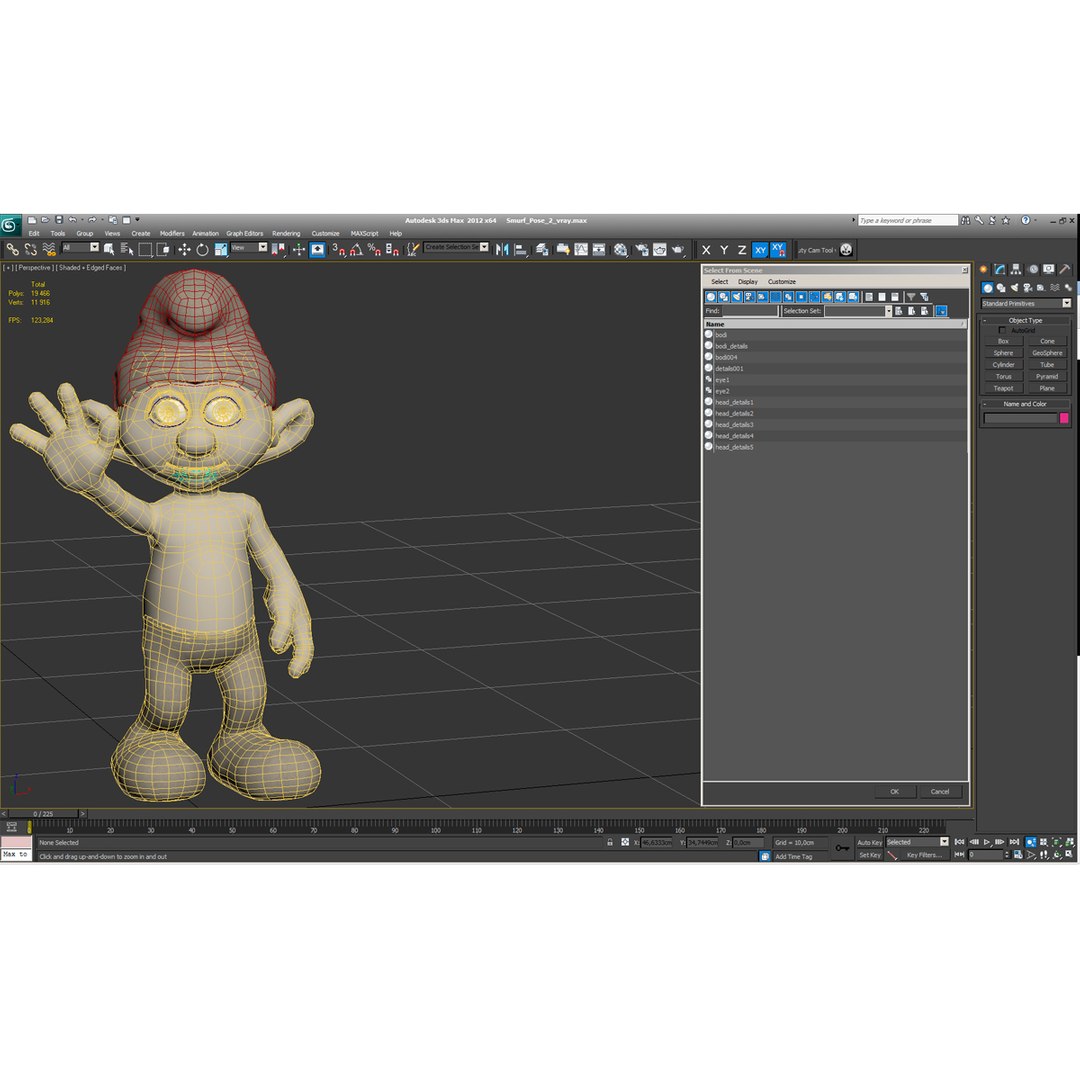Open Key Filters dialog
The height and width of the screenshot is (1080, 1080).
924,855
